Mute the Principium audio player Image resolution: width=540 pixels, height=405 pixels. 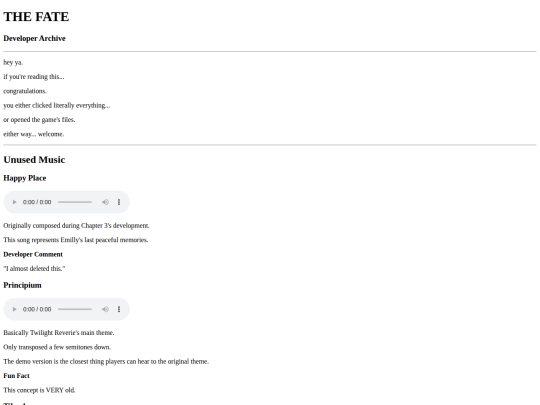[x=105, y=309]
